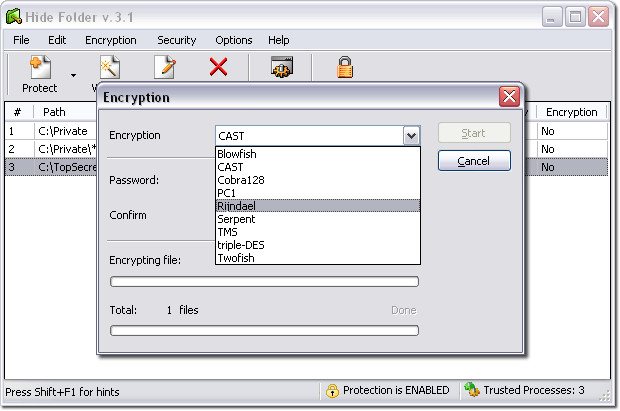620x411 pixels.
Task: Select Serpent encryption option
Action: coord(318,219)
